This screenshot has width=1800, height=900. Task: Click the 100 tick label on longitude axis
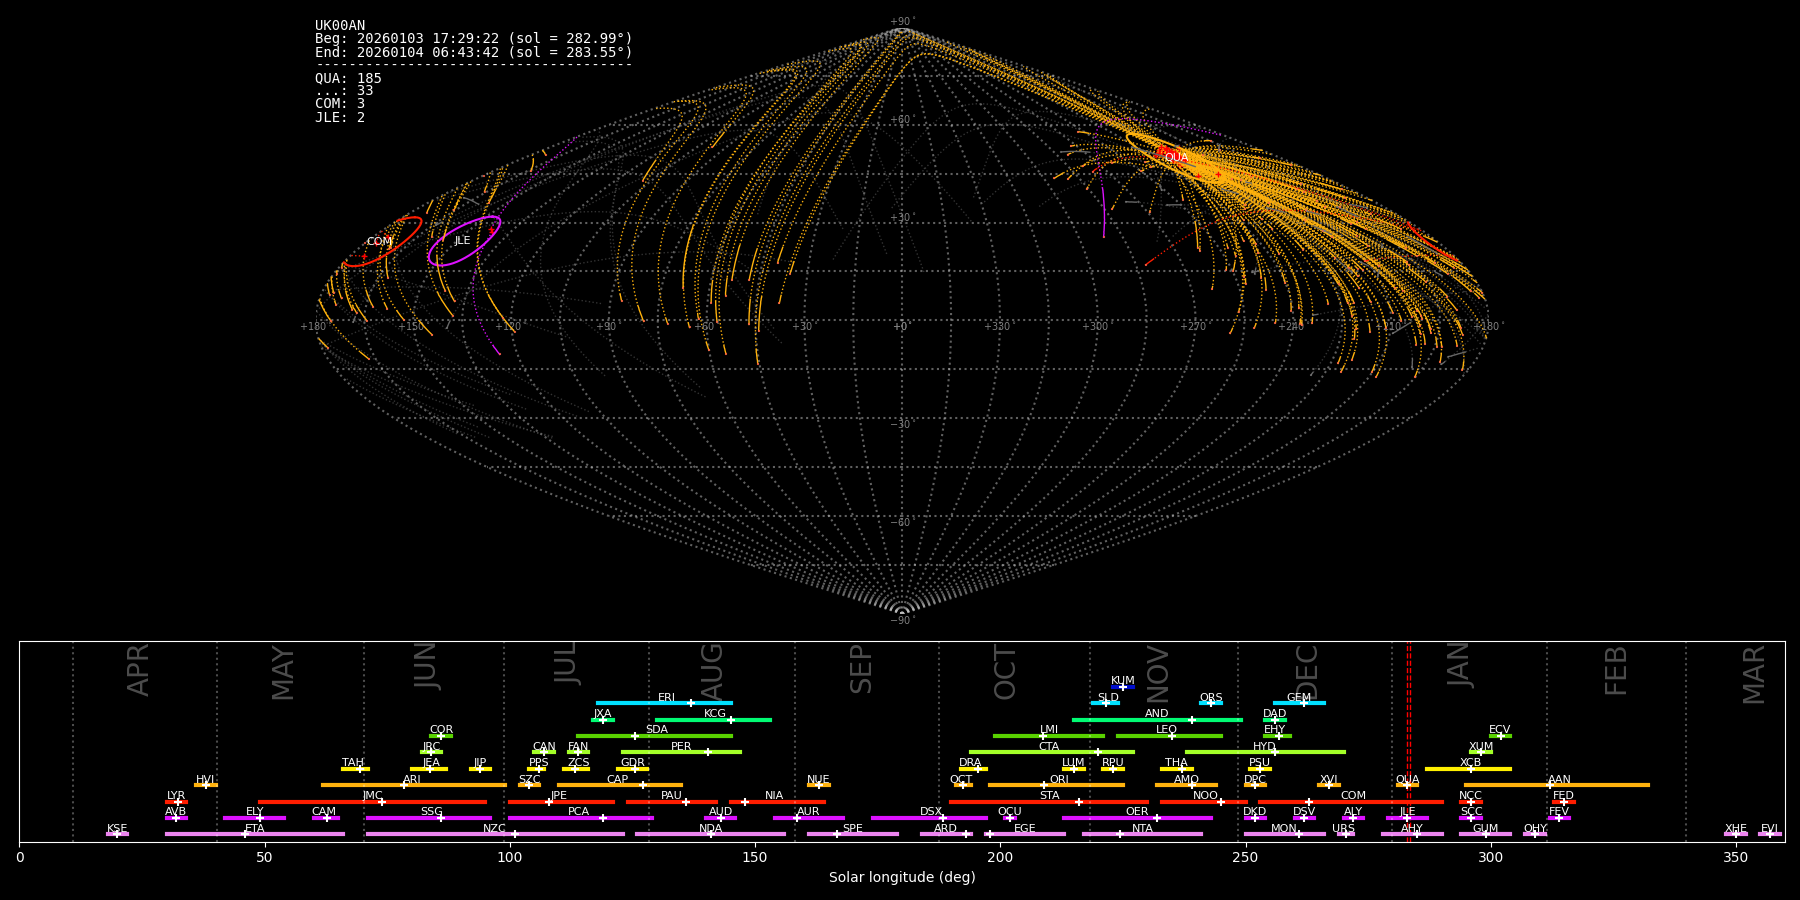(510, 858)
